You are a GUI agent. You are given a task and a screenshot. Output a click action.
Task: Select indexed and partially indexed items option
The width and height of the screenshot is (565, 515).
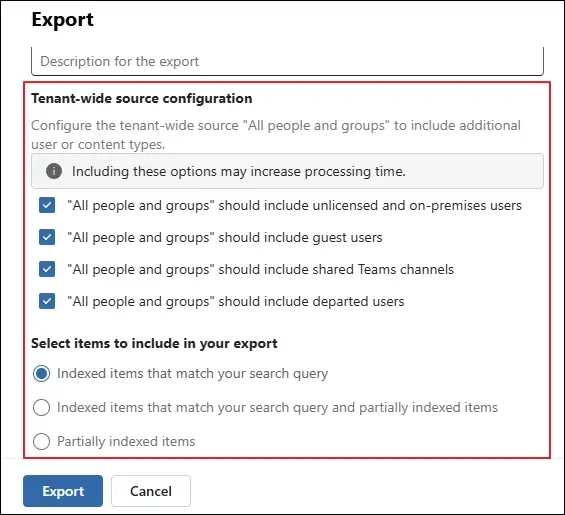(x=41, y=408)
